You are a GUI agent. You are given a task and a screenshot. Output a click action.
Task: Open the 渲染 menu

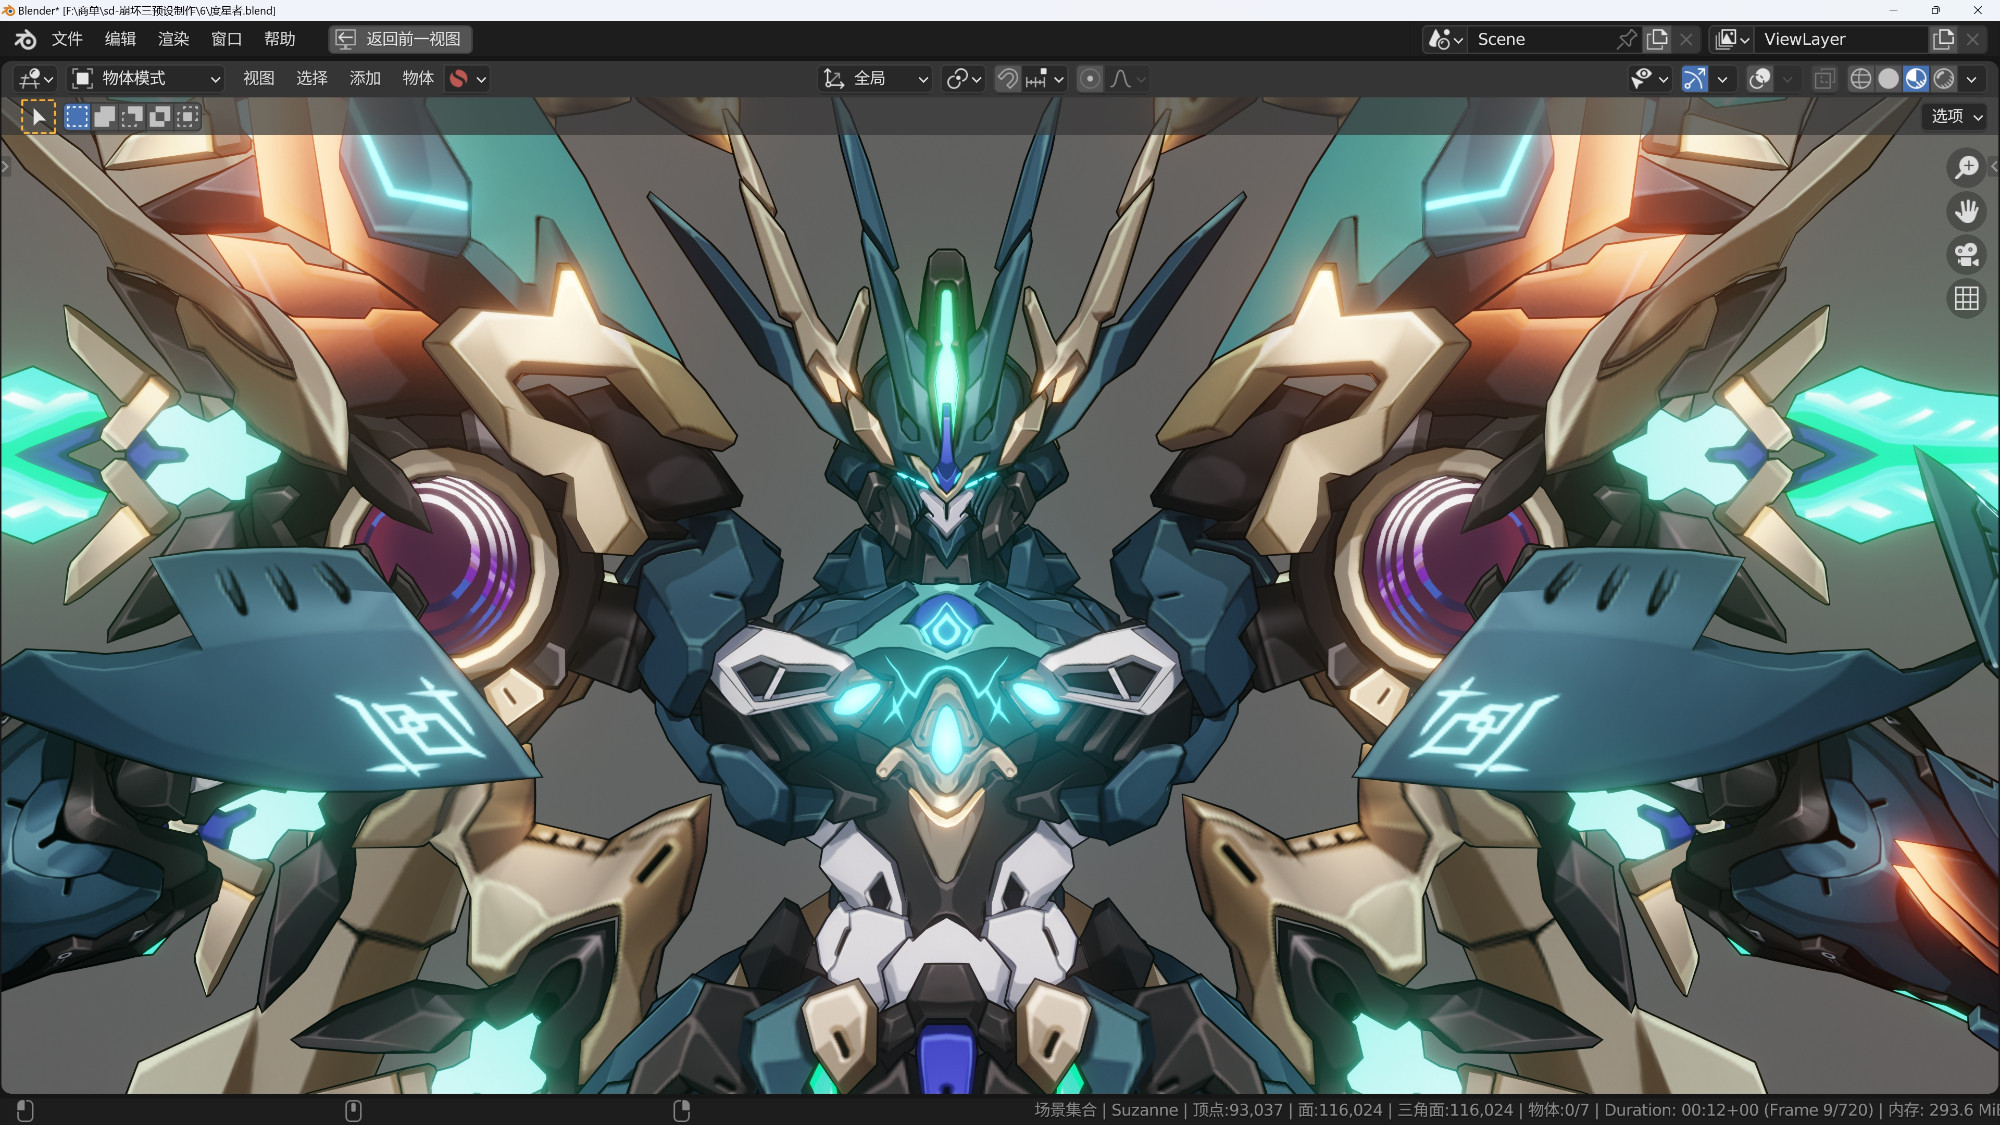tap(173, 39)
